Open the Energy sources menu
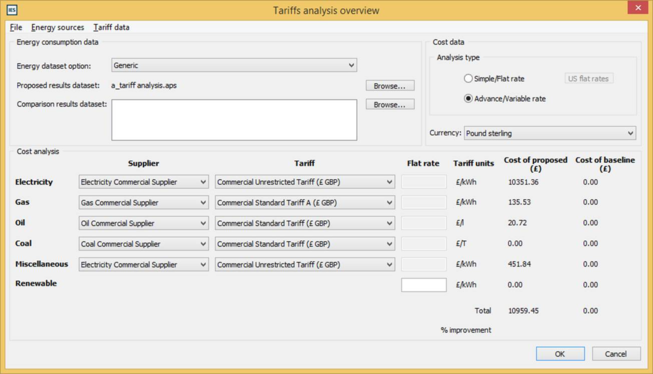The width and height of the screenshot is (653, 374). 57,27
